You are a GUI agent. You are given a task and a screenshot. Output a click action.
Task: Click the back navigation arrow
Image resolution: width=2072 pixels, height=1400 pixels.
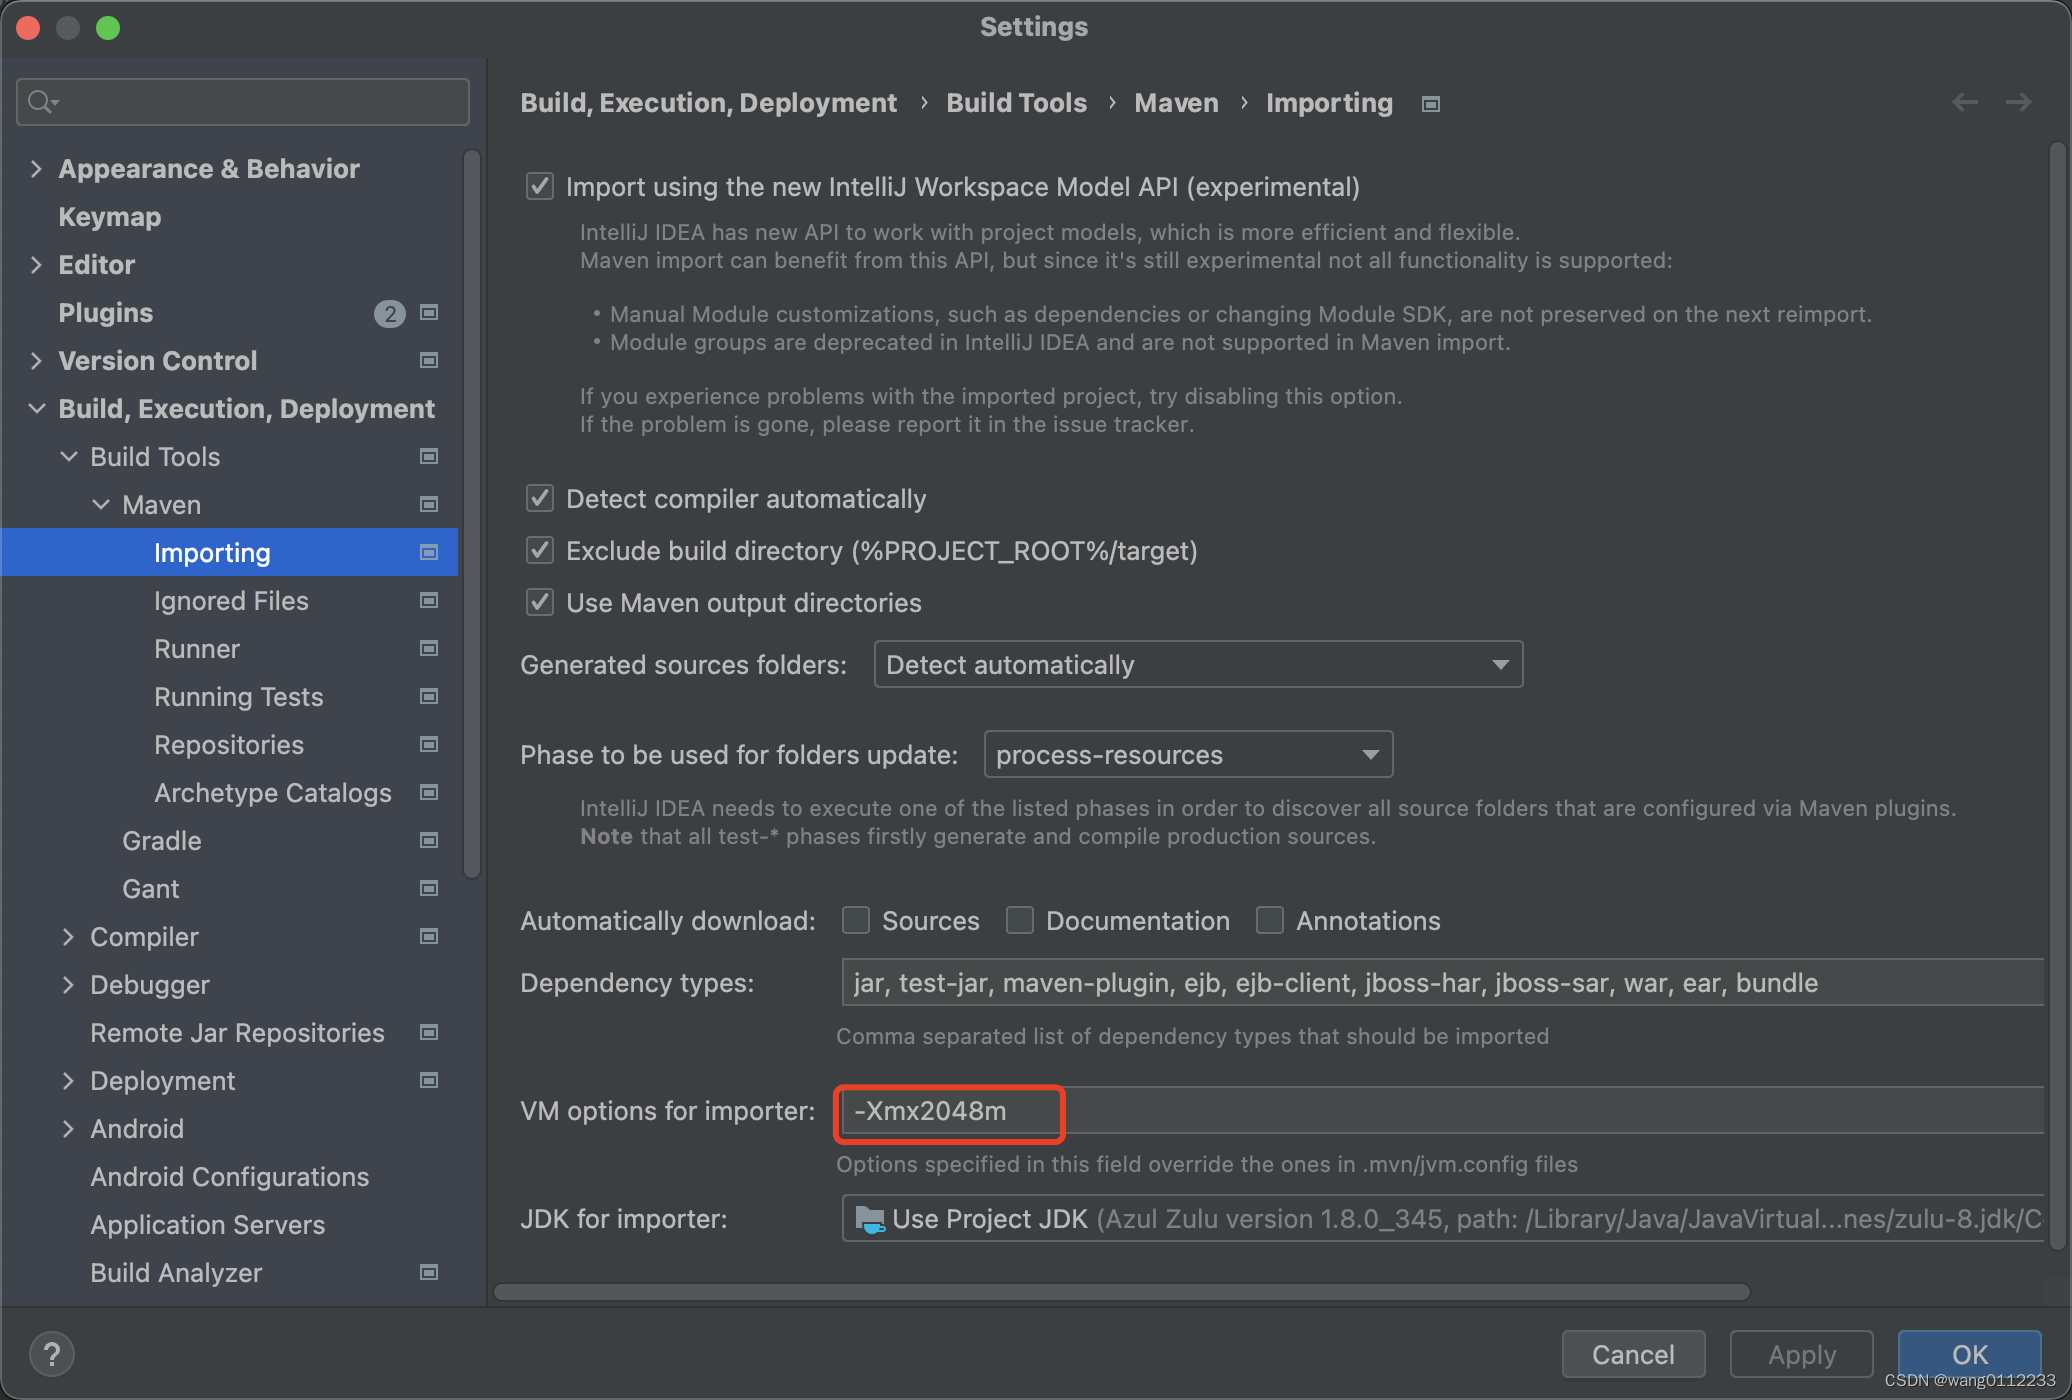pyautogui.click(x=1964, y=102)
